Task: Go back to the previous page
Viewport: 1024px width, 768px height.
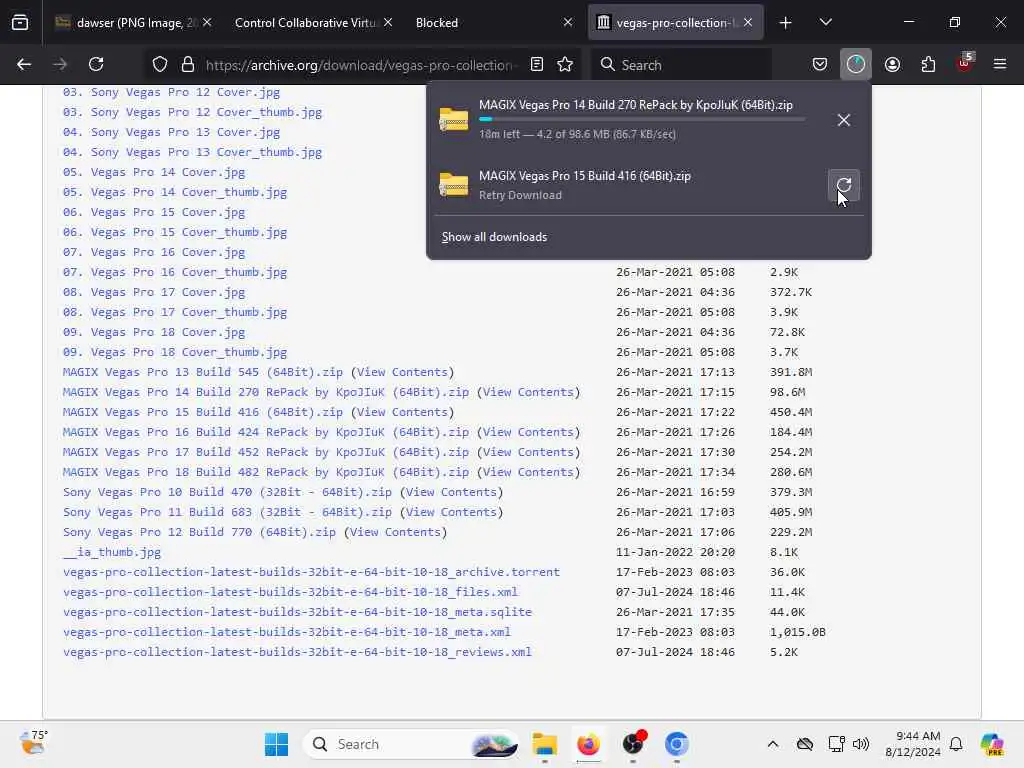Action: (x=24, y=64)
